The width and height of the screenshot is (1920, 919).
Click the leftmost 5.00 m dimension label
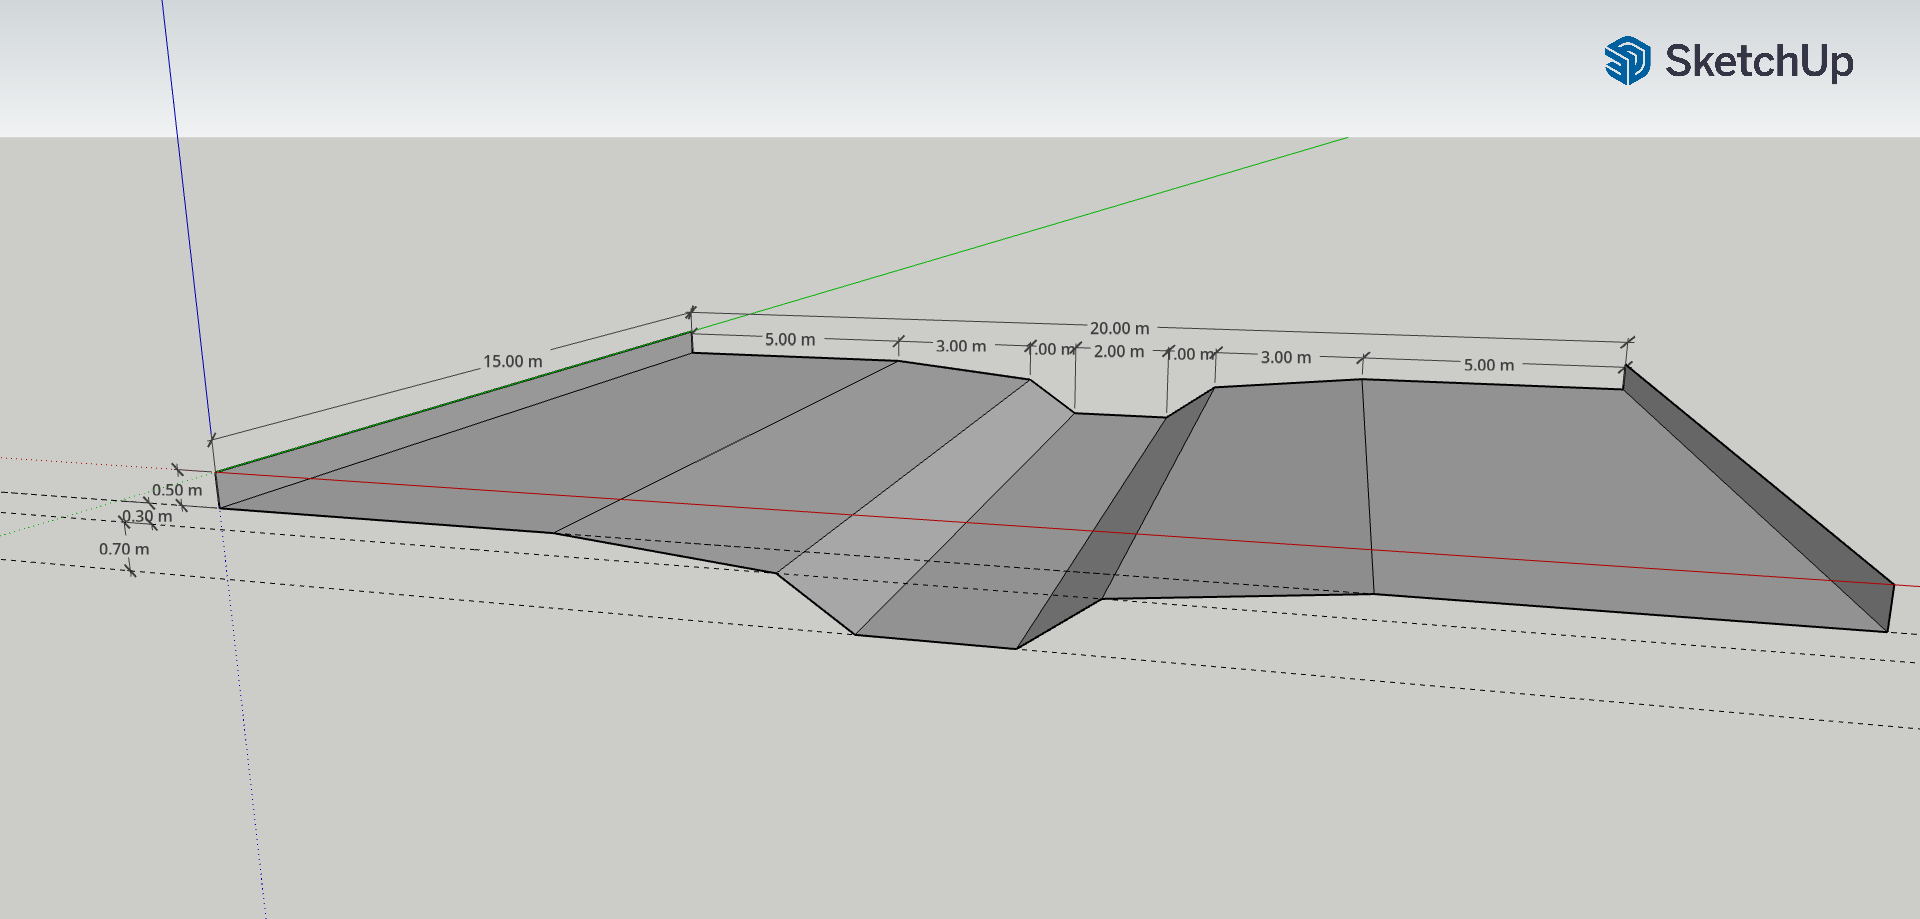(790, 340)
